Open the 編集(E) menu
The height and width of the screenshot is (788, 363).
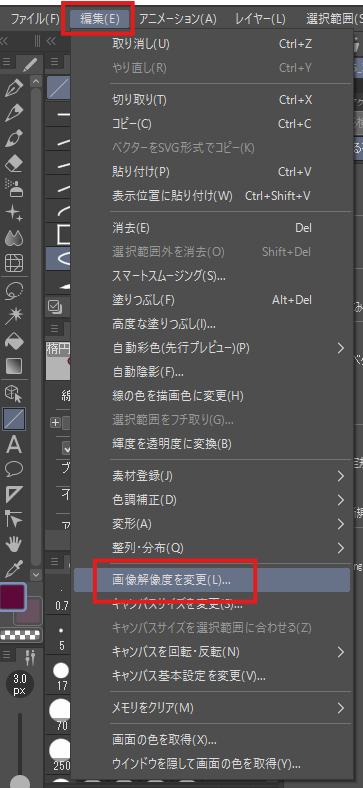99,20
